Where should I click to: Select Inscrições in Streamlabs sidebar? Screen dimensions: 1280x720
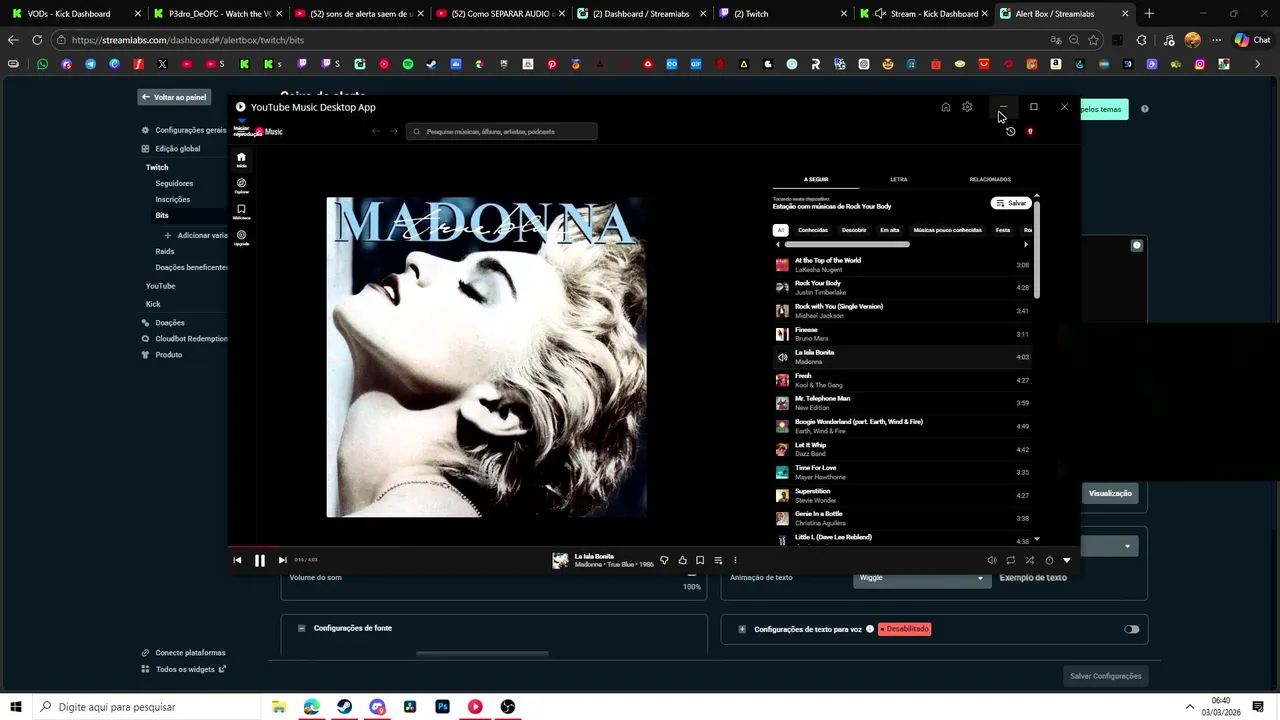[173, 199]
